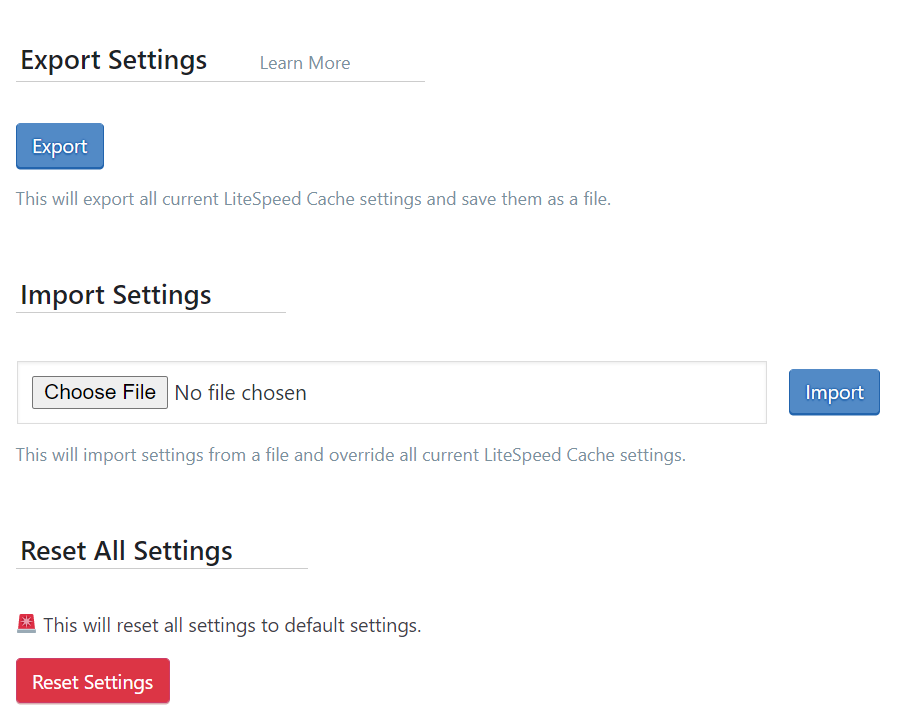
Task: Click the Export Settings heading
Action: pyautogui.click(x=114, y=60)
